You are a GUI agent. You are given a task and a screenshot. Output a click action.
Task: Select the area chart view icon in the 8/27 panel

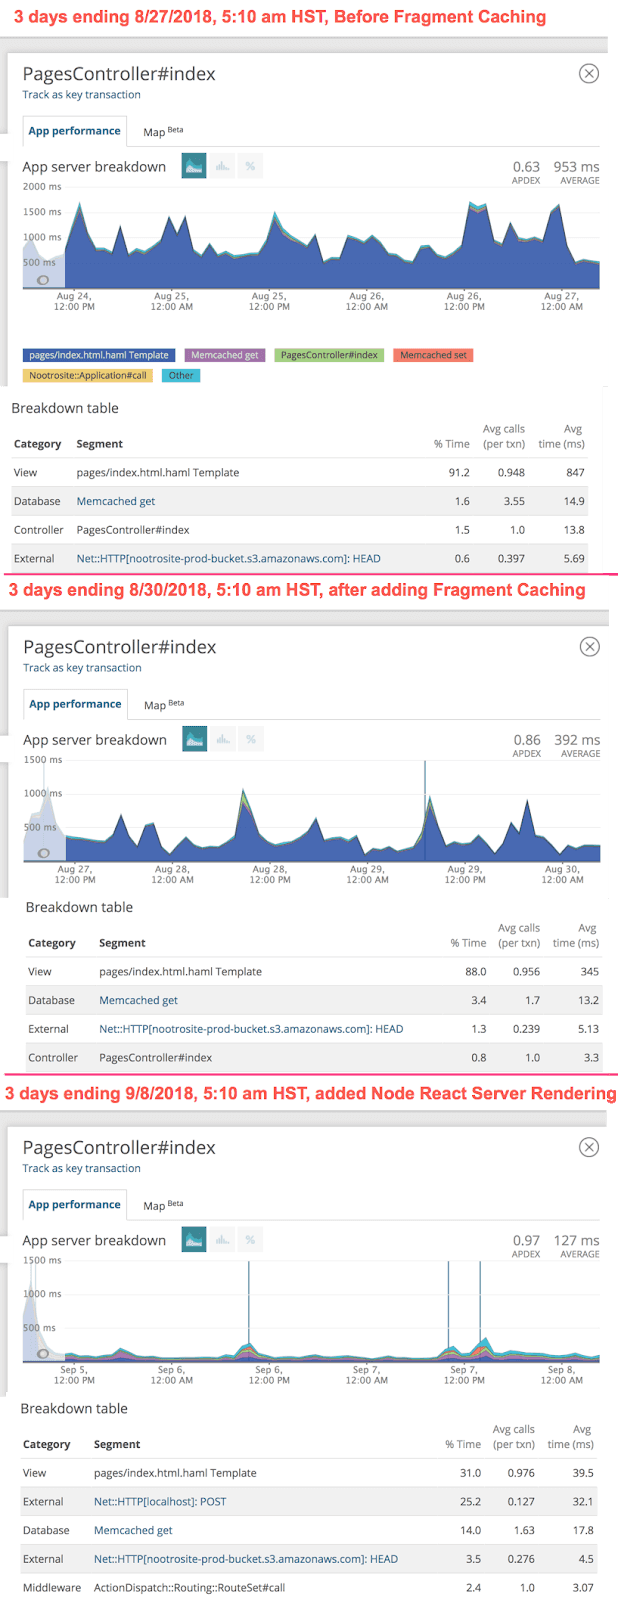point(194,166)
